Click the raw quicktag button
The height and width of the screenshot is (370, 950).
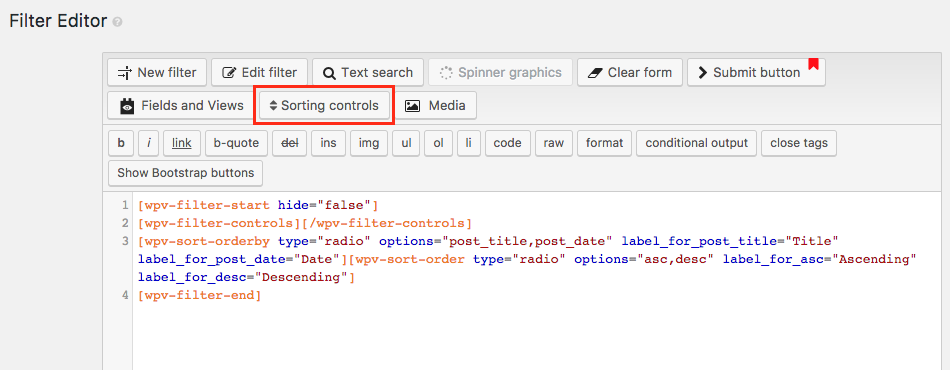pyautogui.click(x=554, y=144)
